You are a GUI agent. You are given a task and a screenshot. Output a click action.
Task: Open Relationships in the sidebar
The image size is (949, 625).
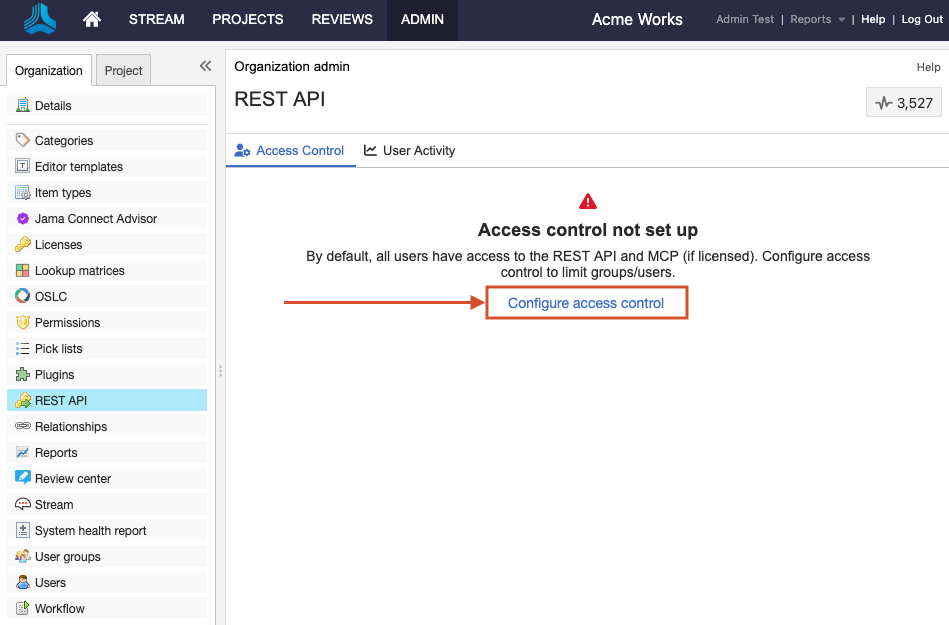[x=107, y=427]
